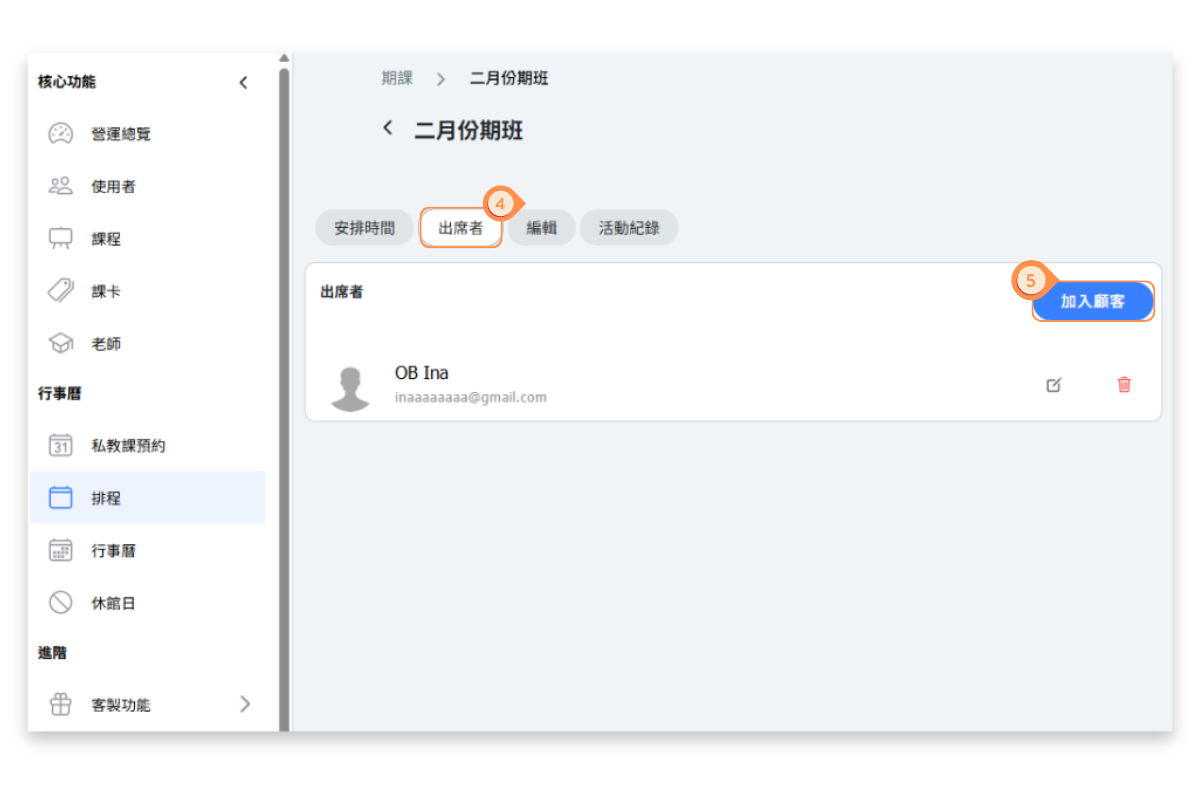1200x800 pixels.
Task: Open the 老師 teachers section
Action: coord(105,344)
